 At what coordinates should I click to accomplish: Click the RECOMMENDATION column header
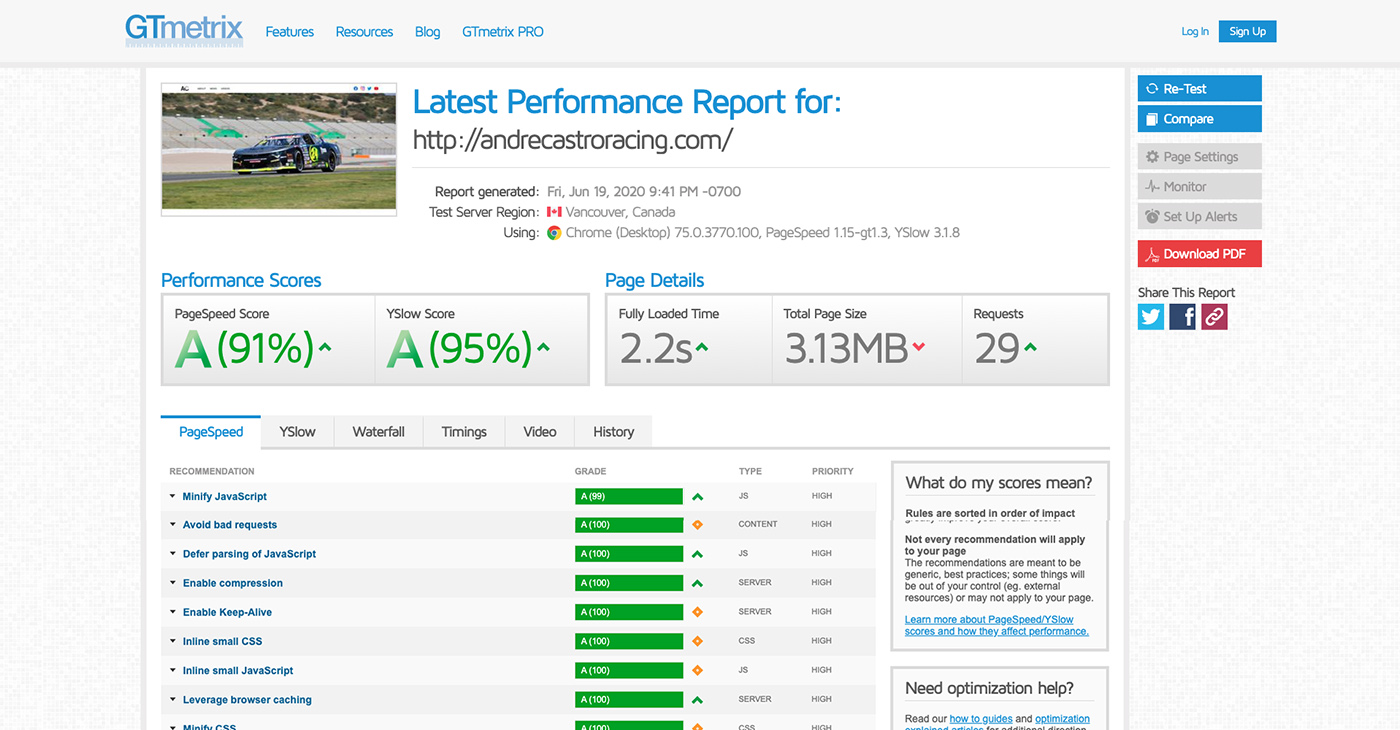pyautogui.click(x=212, y=471)
